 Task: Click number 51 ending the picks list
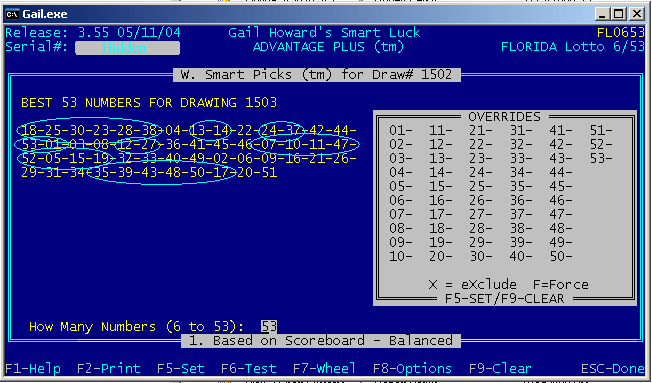pos(269,172)
